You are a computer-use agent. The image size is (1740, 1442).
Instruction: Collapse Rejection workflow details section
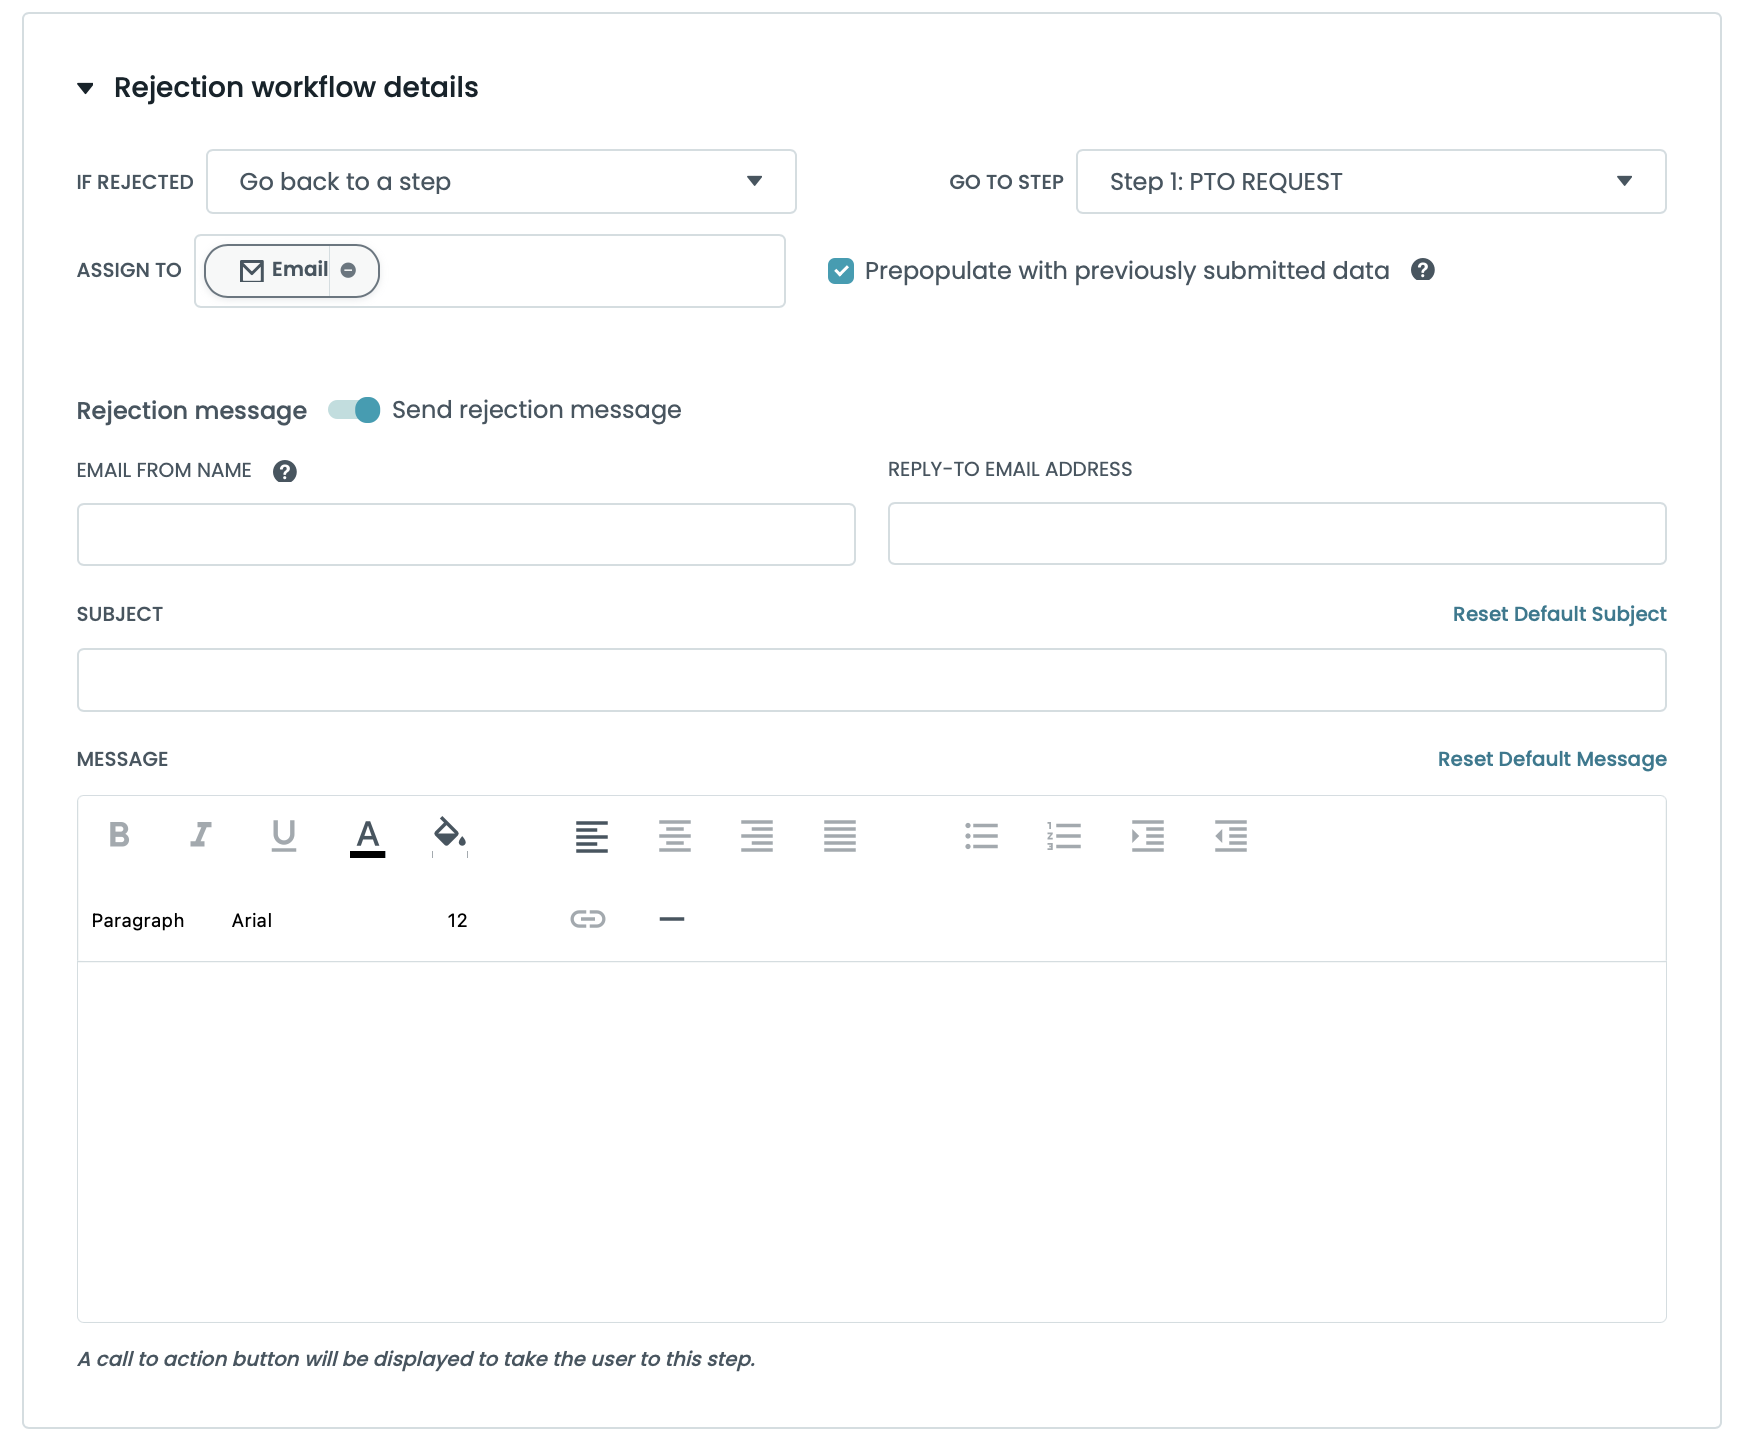click(86, 88)
